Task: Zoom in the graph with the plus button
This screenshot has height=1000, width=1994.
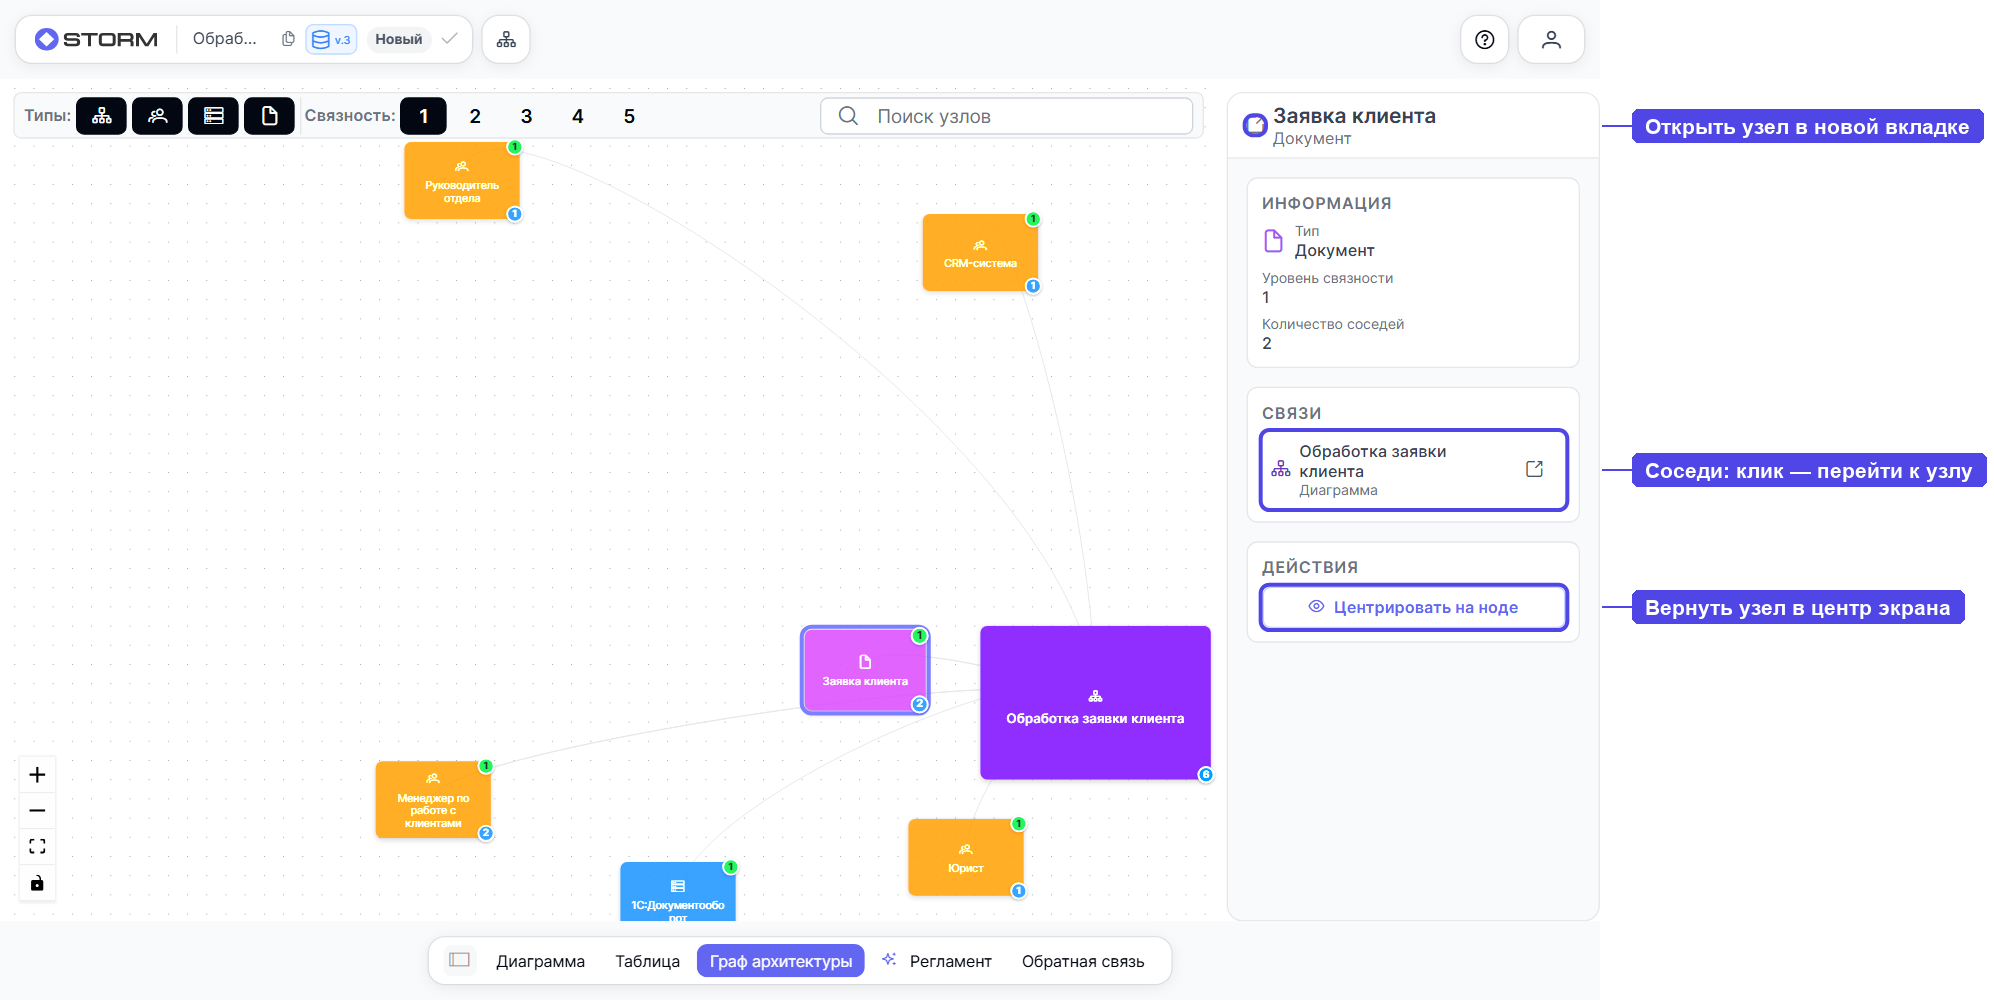Action: [x=37, y=775]
